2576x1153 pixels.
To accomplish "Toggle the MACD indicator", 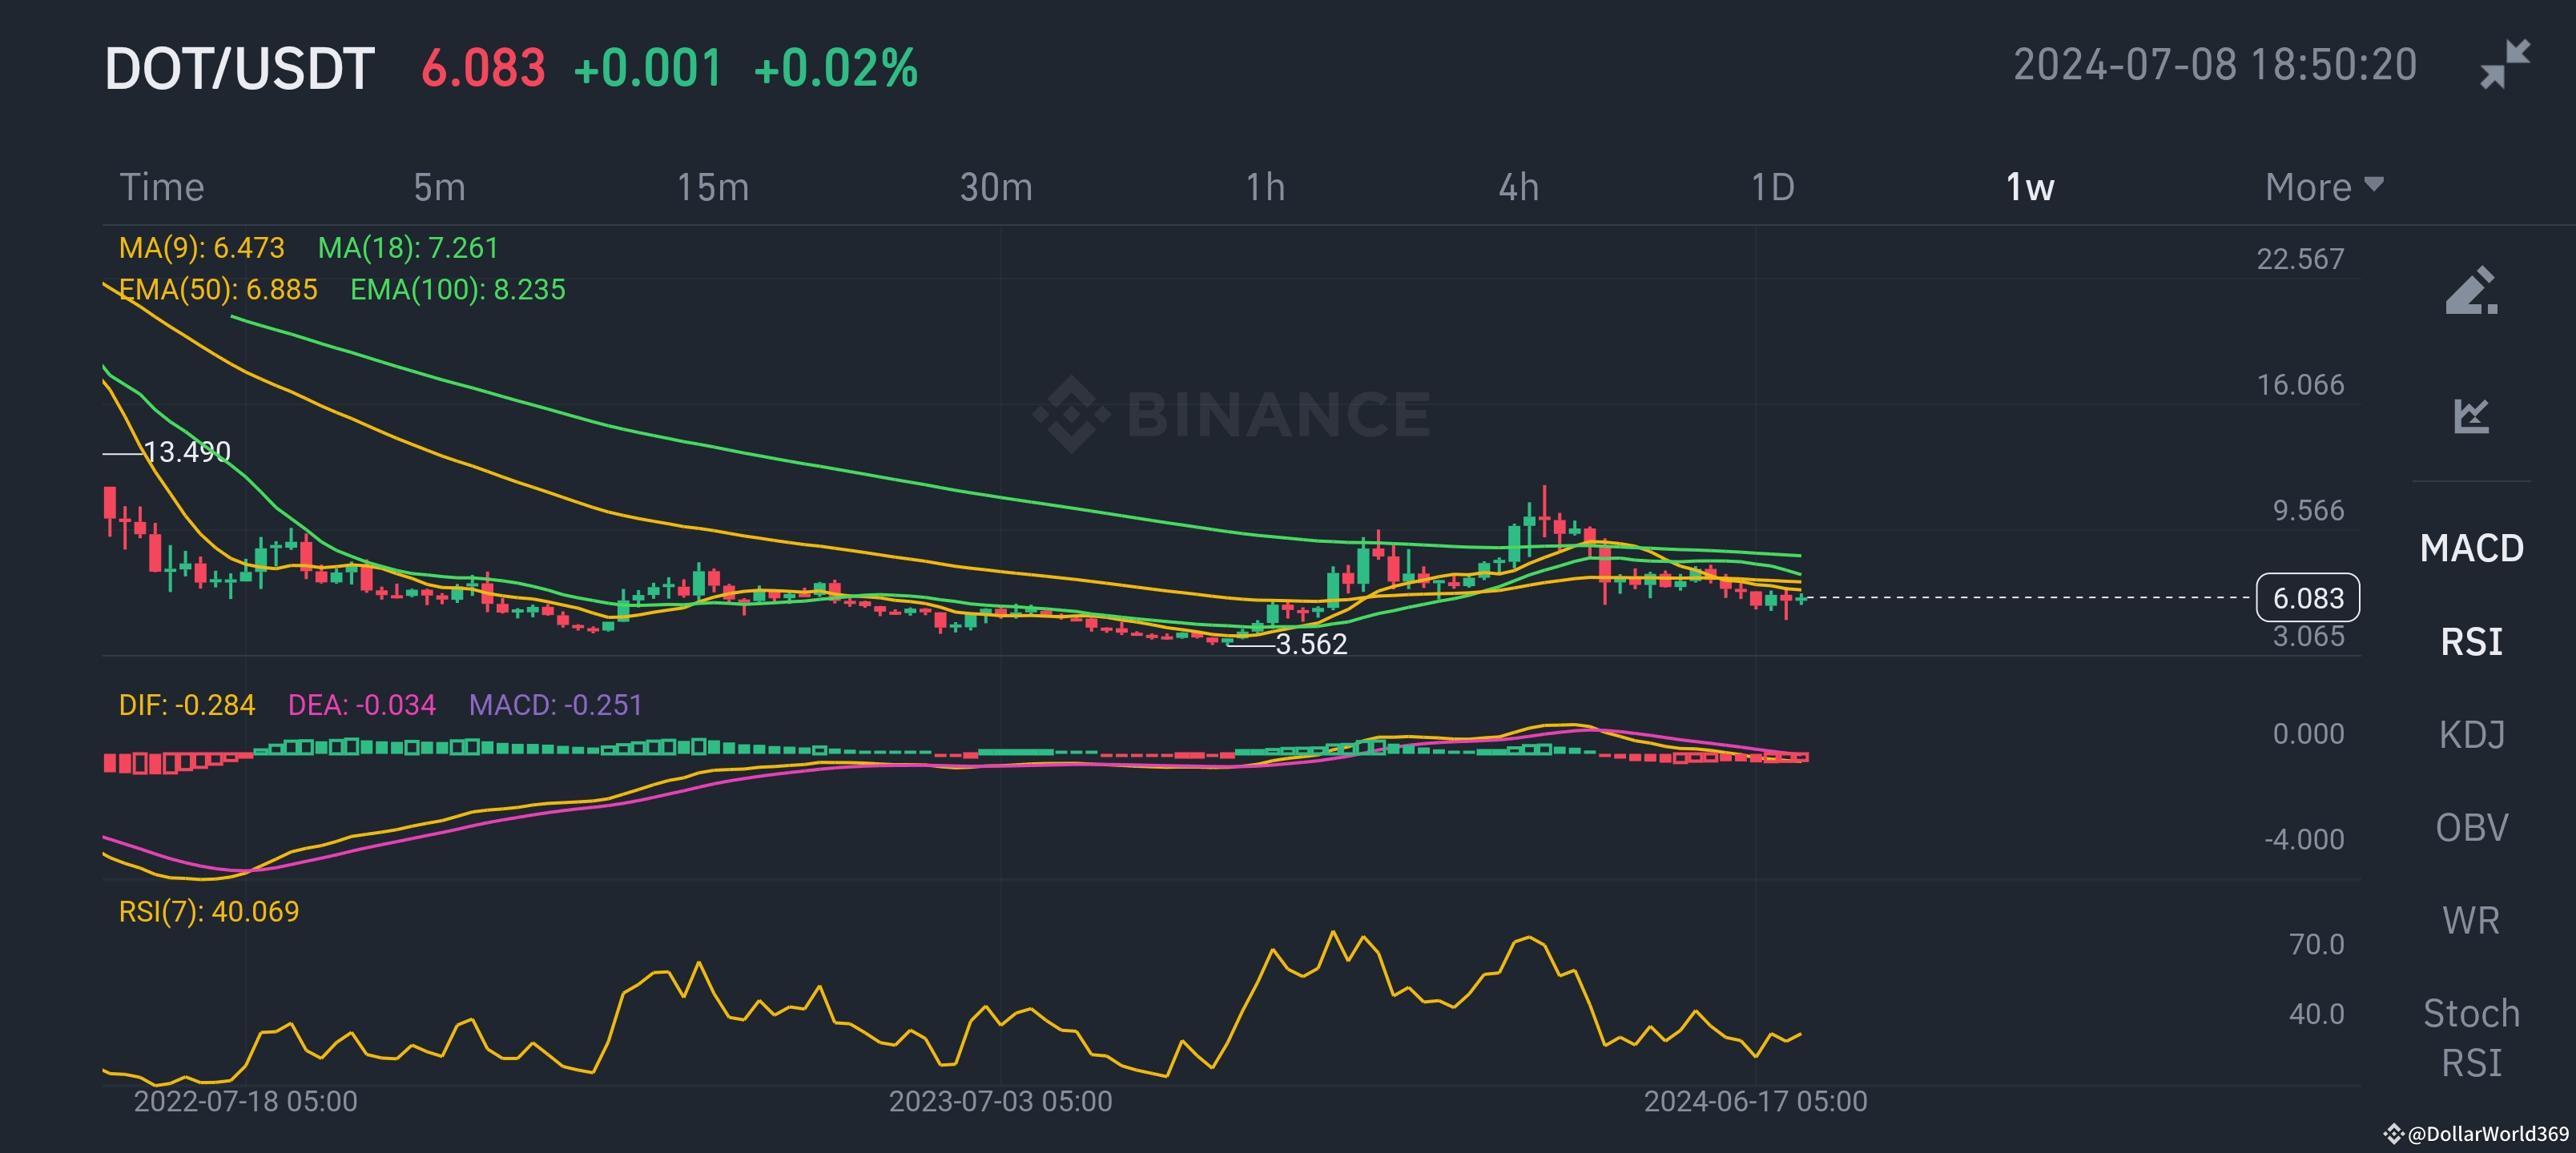I will pyautogui.click(x=2471, y=548).
